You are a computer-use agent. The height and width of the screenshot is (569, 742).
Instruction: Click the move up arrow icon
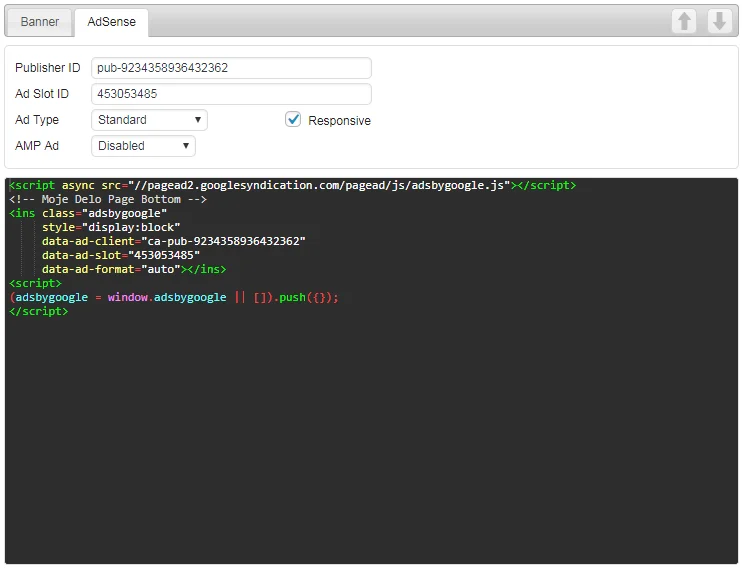tap(684, 21)
